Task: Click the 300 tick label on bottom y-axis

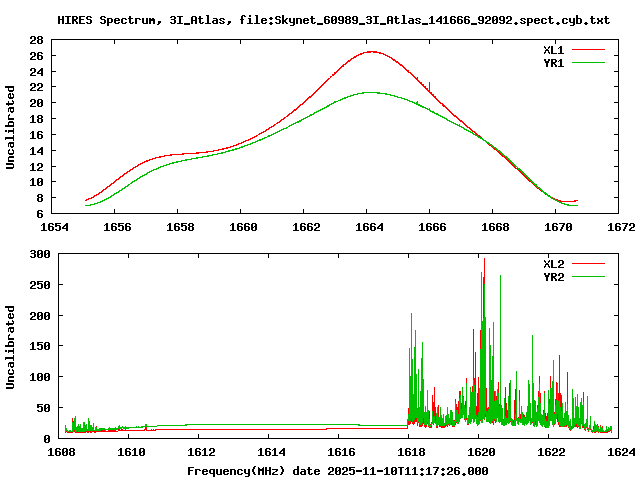Action: pos(38,254)
